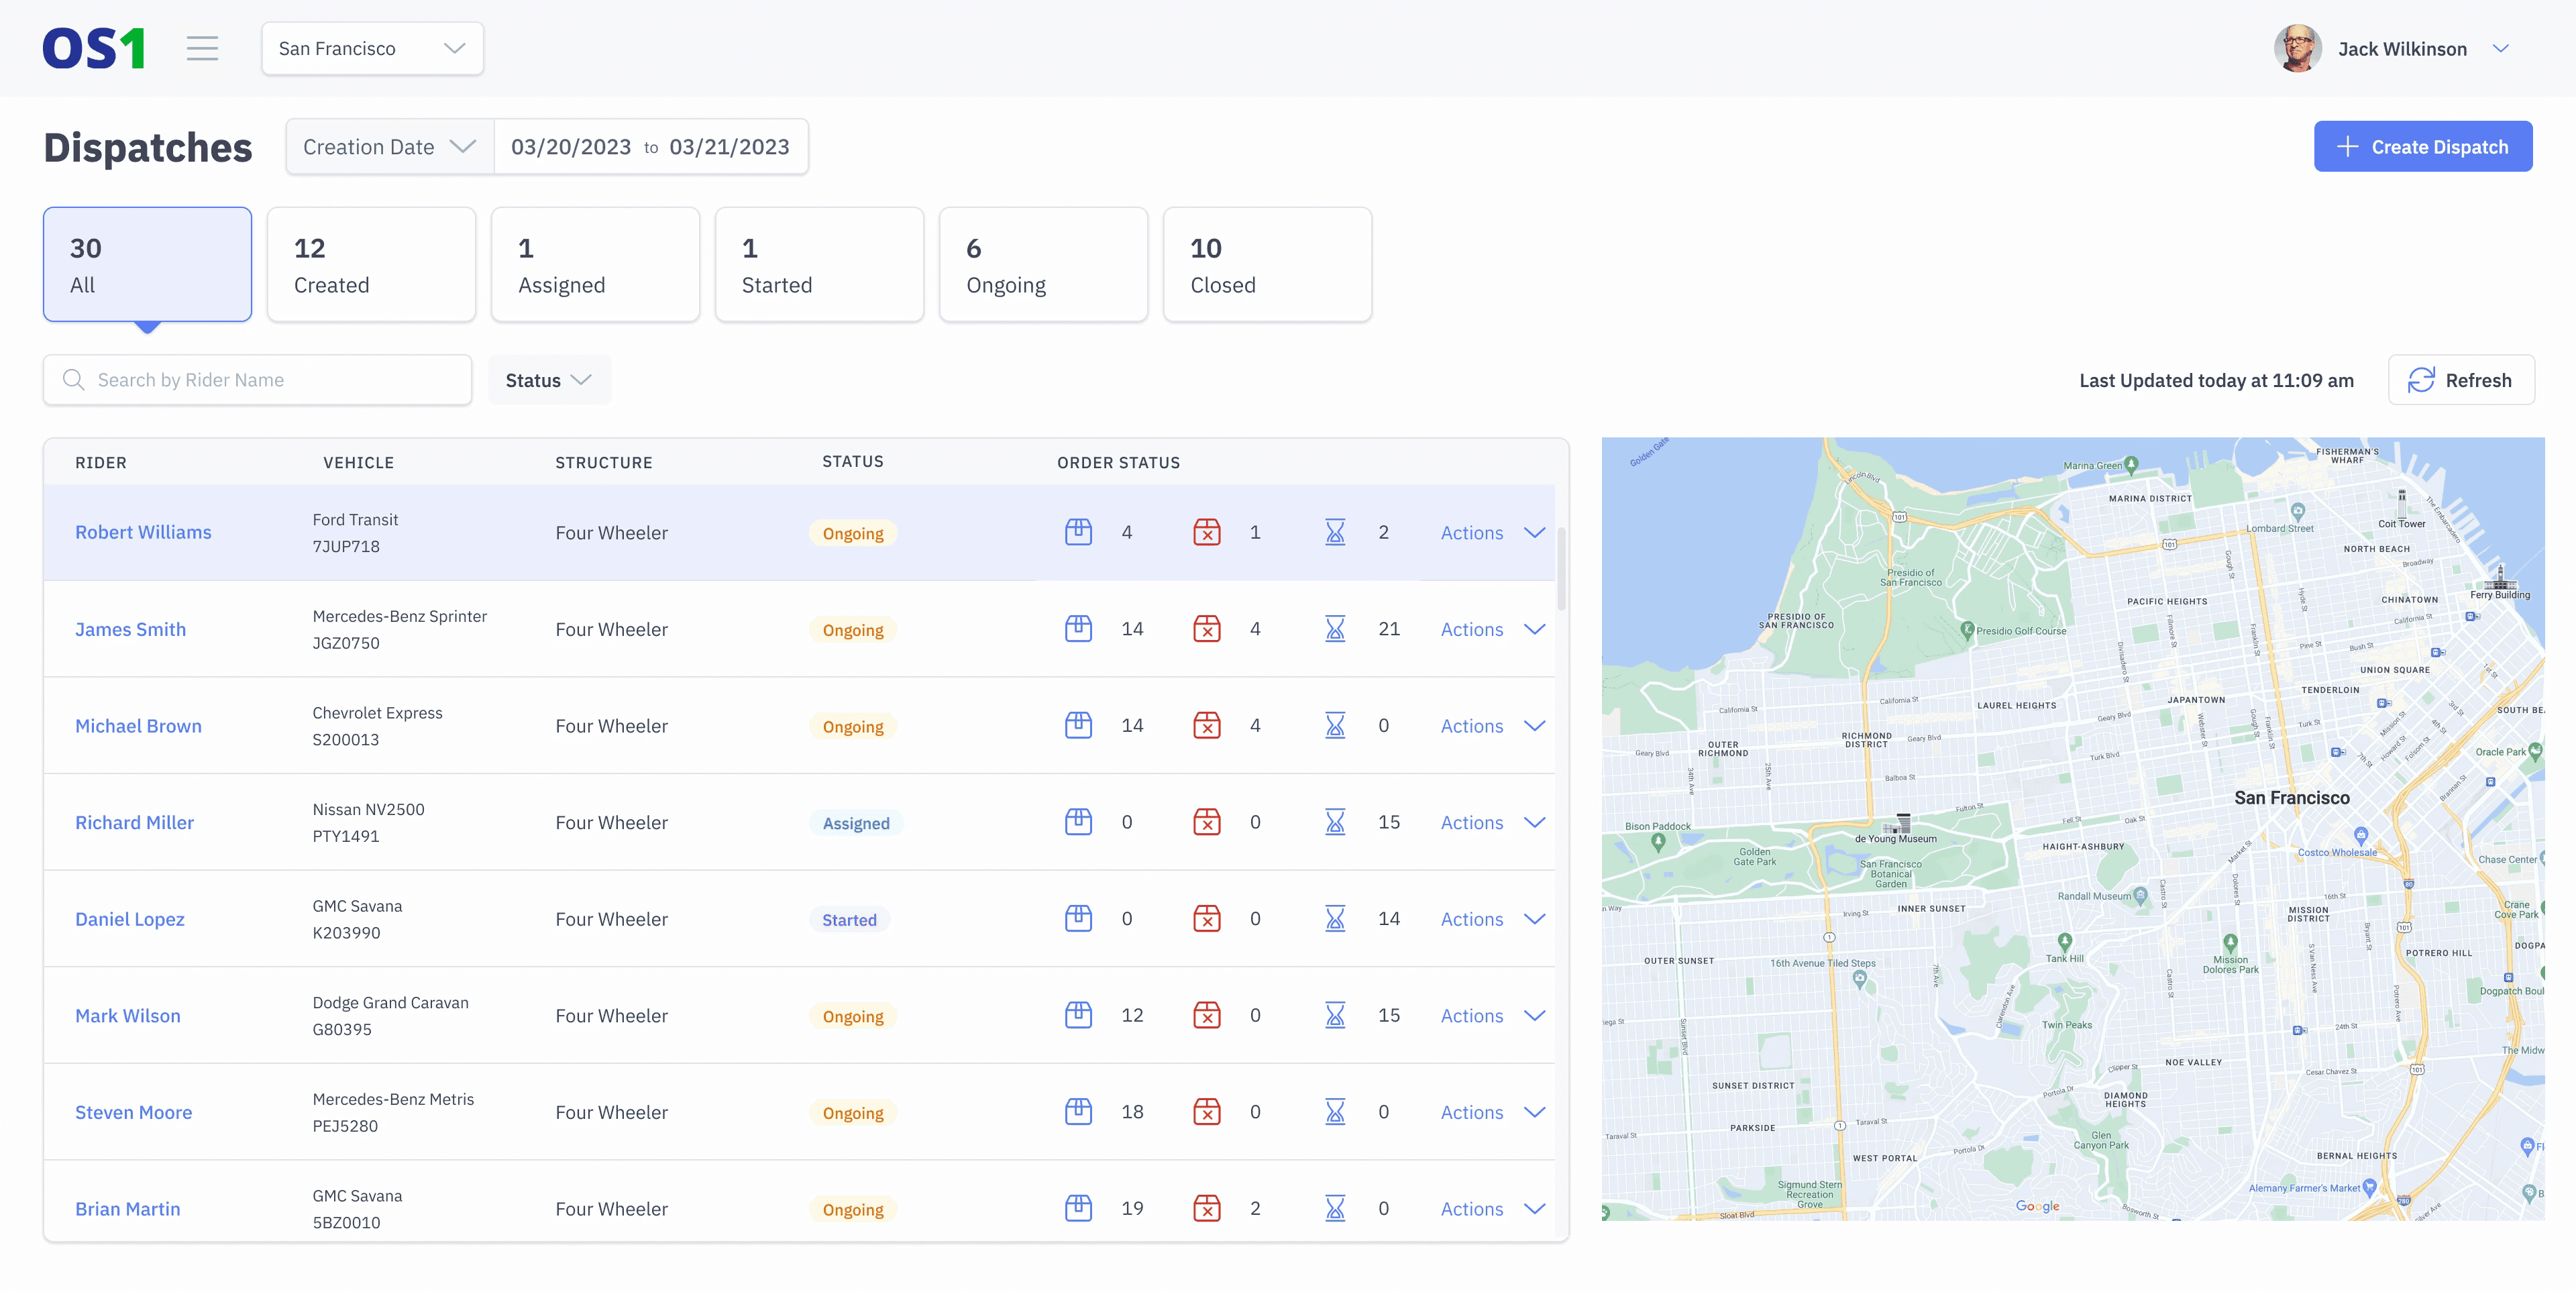The image size is (2576, 1292).
Task: Click the OS1 logo
Action: pos(94,48)
